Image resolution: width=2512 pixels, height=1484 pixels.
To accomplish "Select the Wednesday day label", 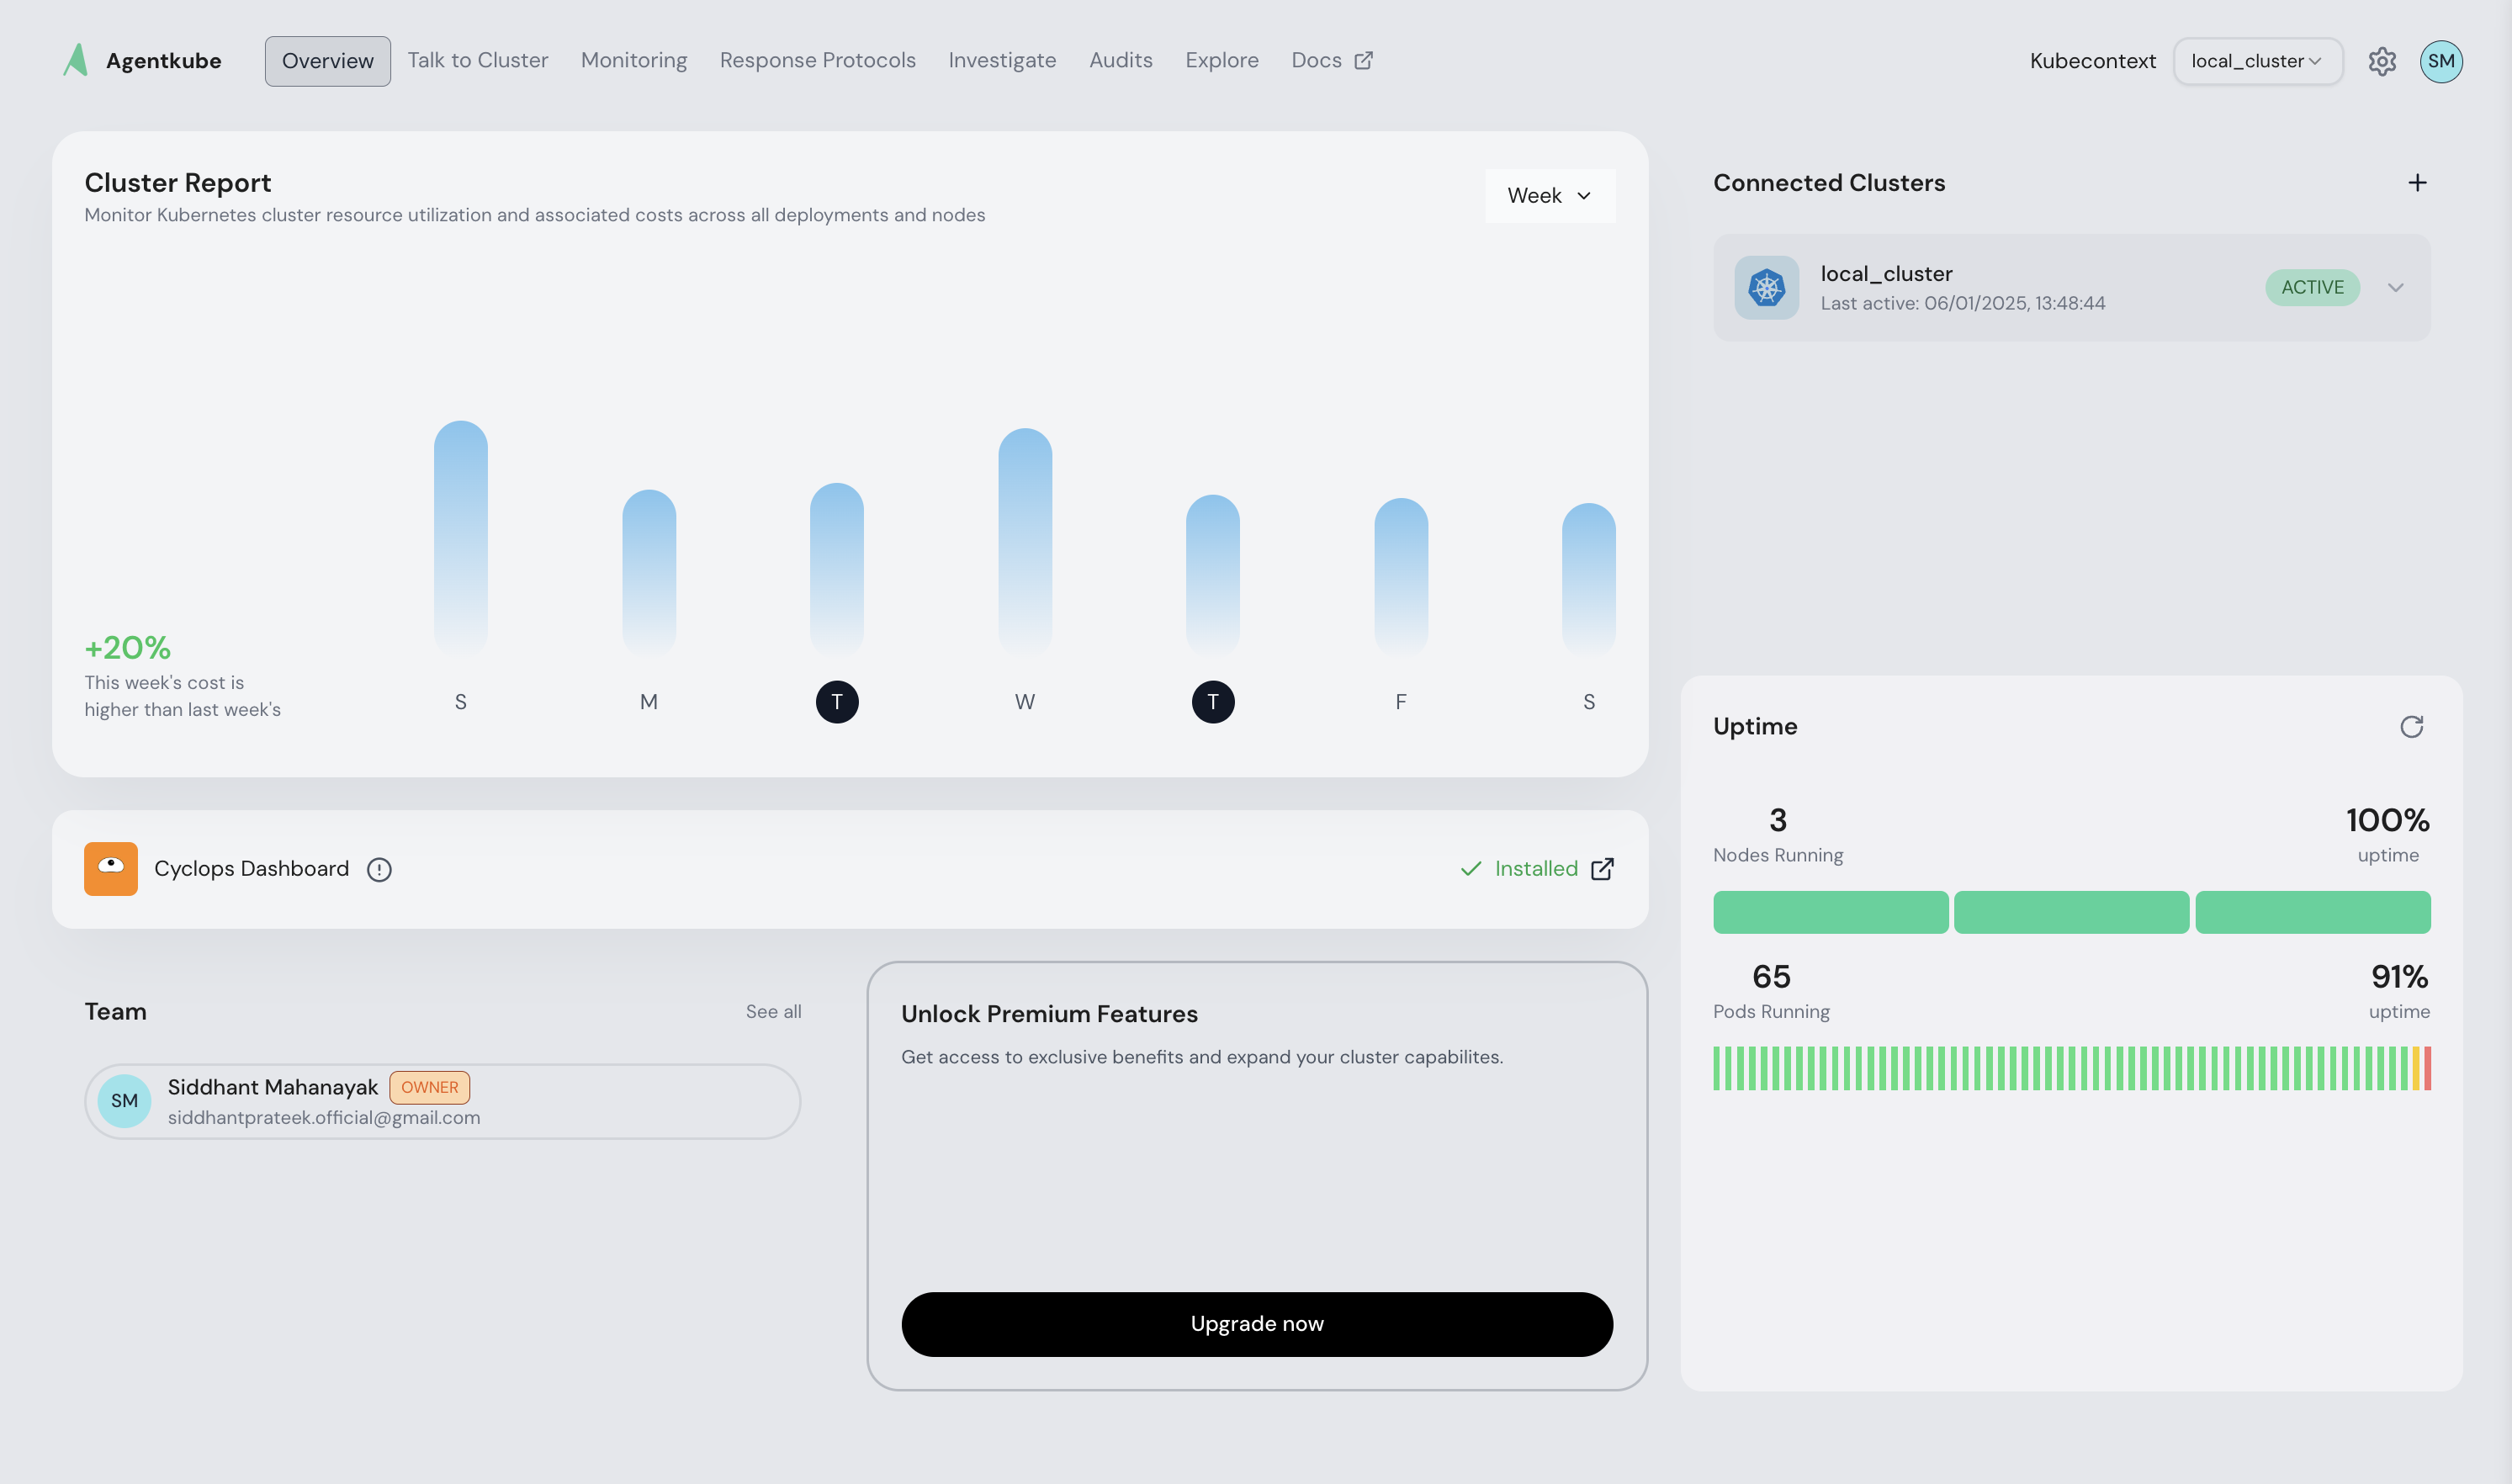I will [x=1024, y=702].
